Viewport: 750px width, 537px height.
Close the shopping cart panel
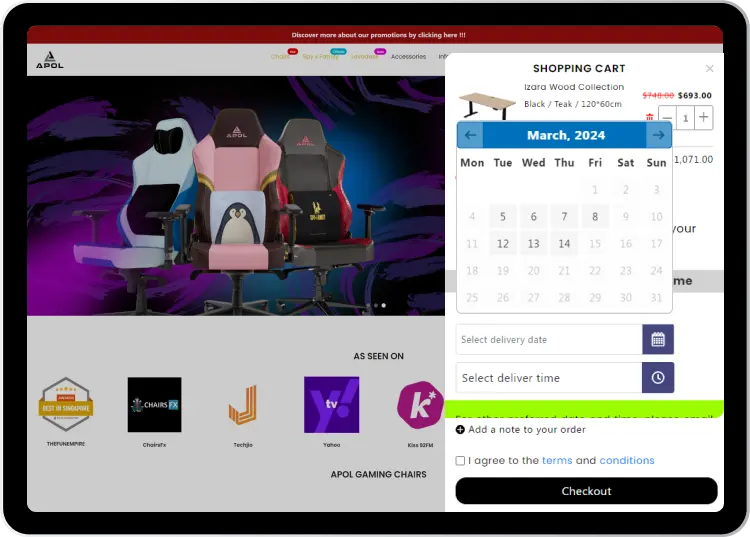point(710,69)
